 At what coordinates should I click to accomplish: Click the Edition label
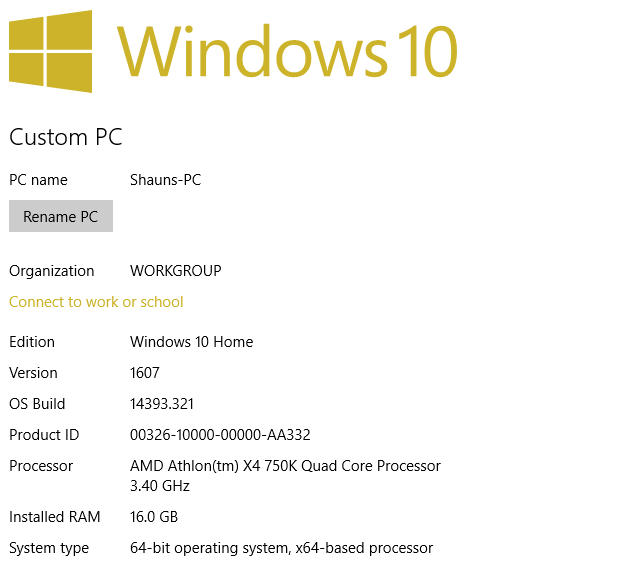pos(32,342)
